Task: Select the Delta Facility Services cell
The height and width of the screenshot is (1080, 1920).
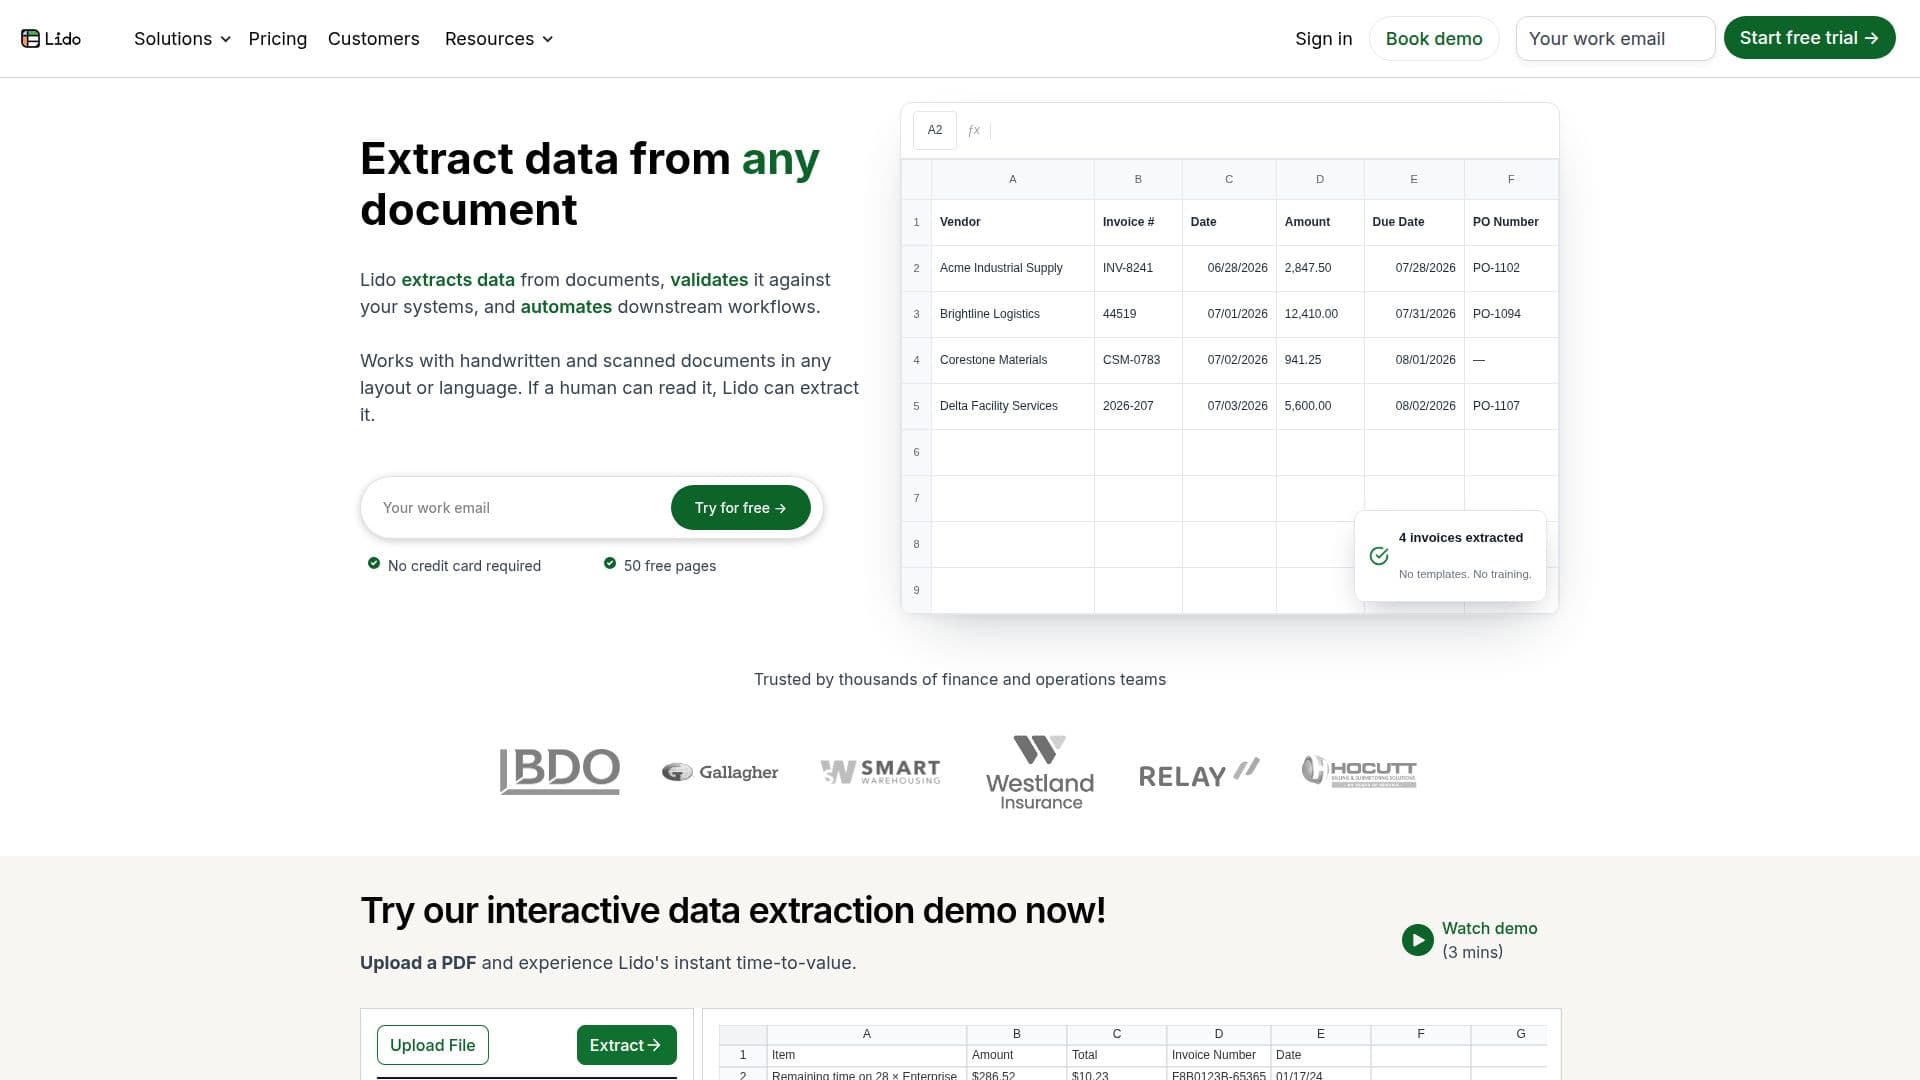Action: (x=1013, y=406)
